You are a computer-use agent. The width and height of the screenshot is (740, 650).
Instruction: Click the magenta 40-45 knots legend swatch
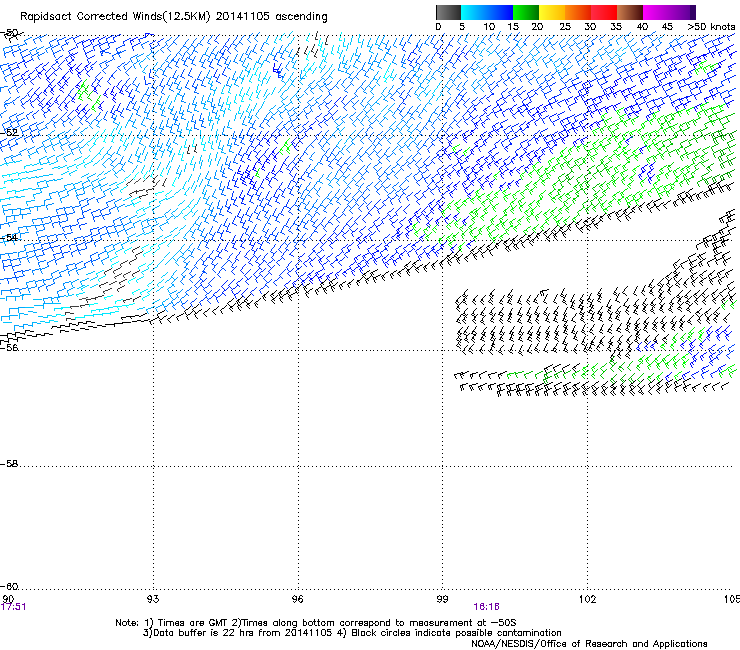tap(656, 12)
